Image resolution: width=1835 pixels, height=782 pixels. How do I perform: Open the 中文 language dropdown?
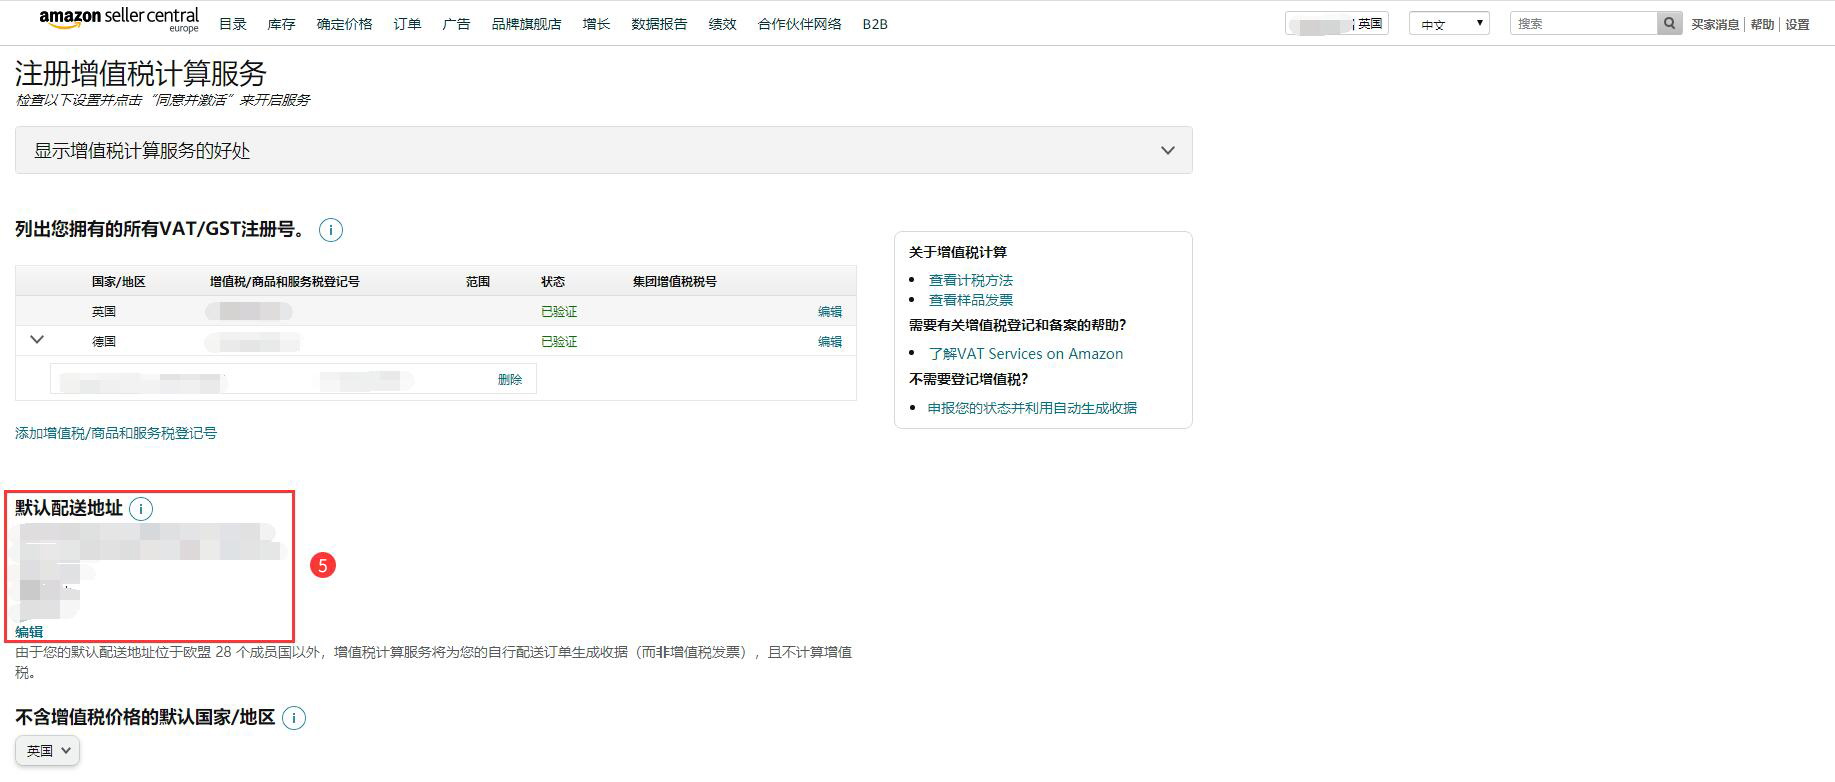(1449, 23)
